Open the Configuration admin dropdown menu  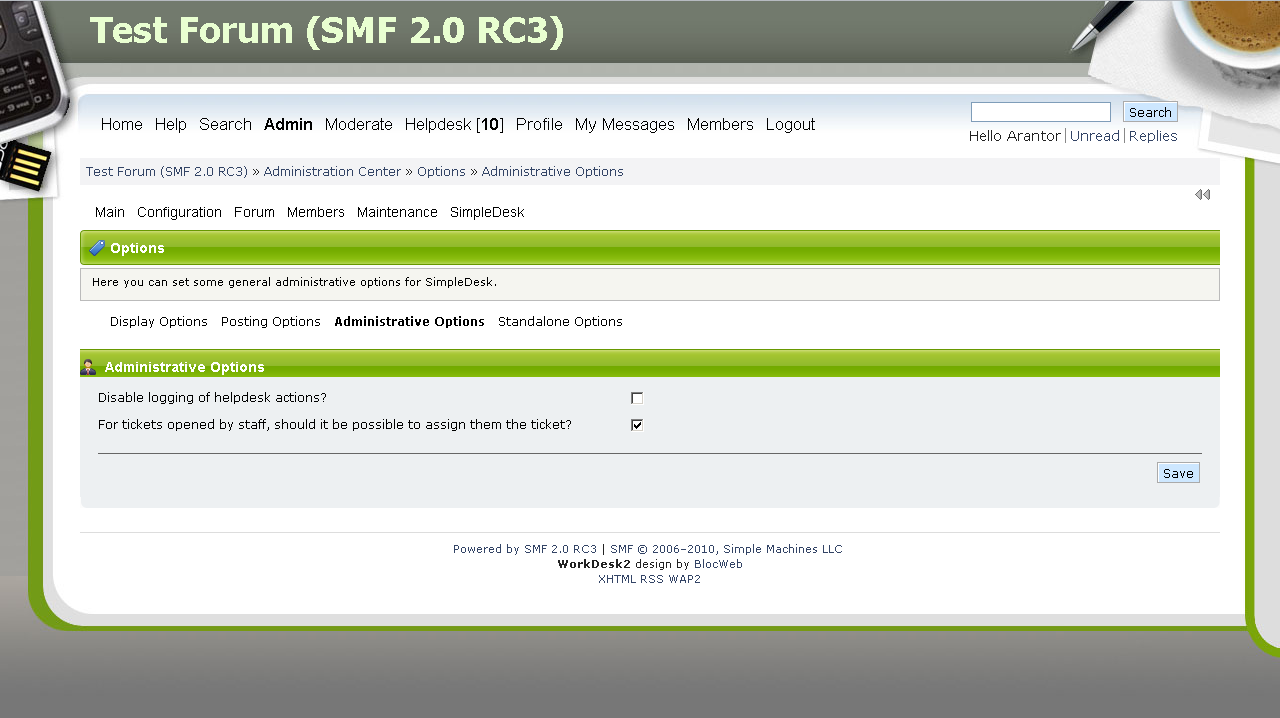click(179, 212)
